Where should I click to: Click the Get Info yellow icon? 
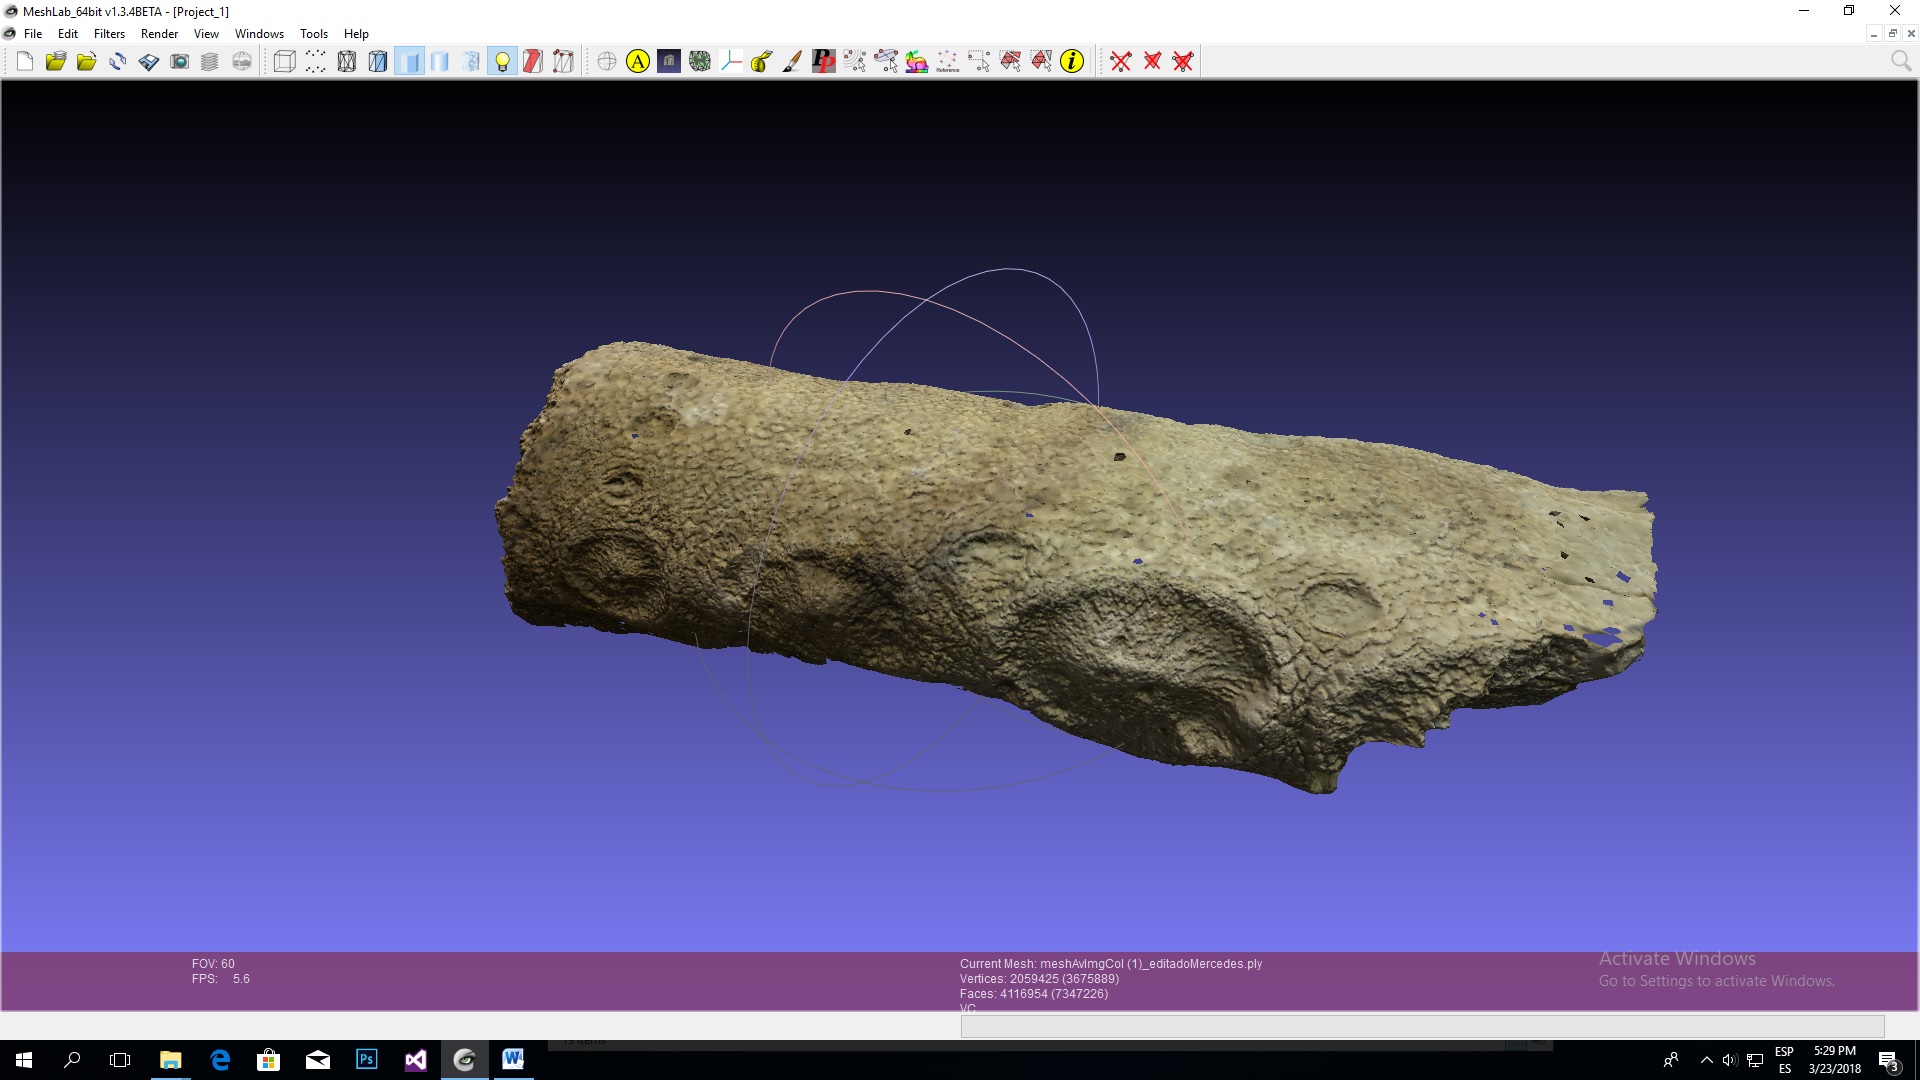1072,62
